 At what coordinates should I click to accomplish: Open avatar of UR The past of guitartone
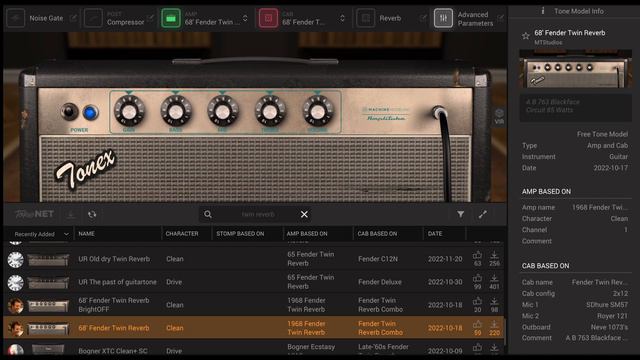coord(16,282)
